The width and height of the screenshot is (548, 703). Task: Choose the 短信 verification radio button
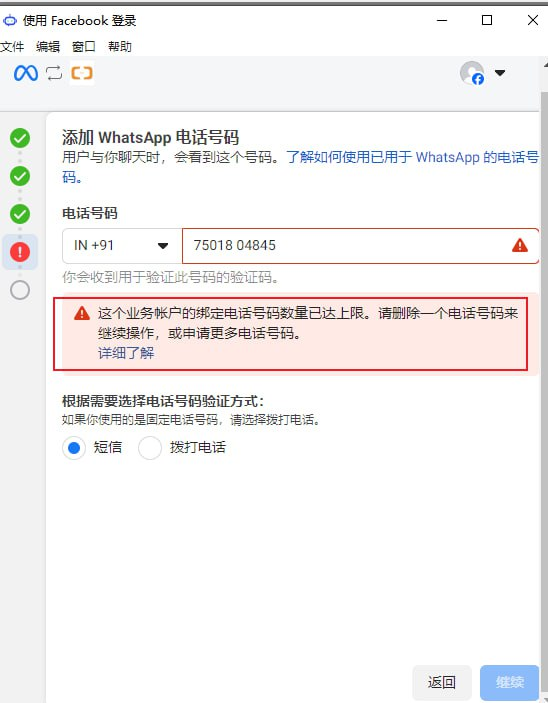tap(74, 448)
